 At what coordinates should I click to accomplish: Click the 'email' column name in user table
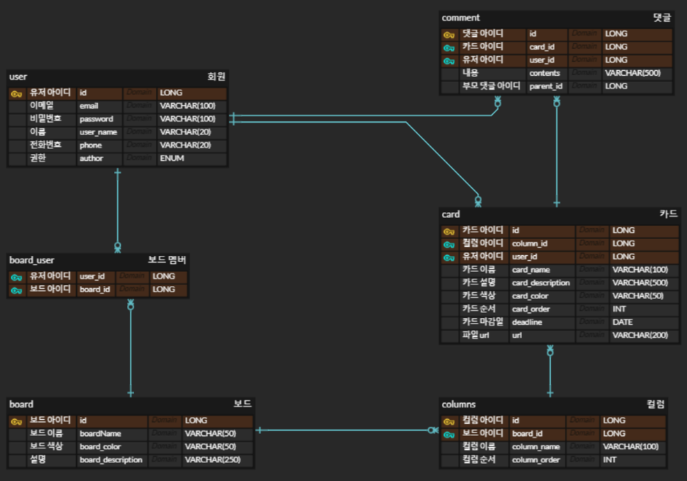tap(89, 106)
